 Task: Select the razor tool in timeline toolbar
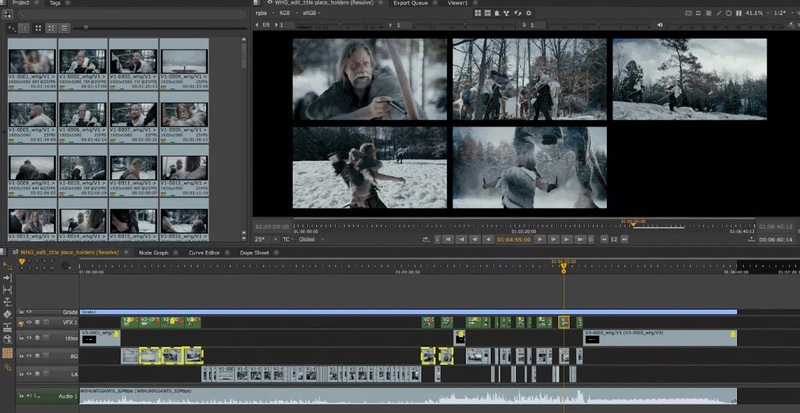[7, 314]
